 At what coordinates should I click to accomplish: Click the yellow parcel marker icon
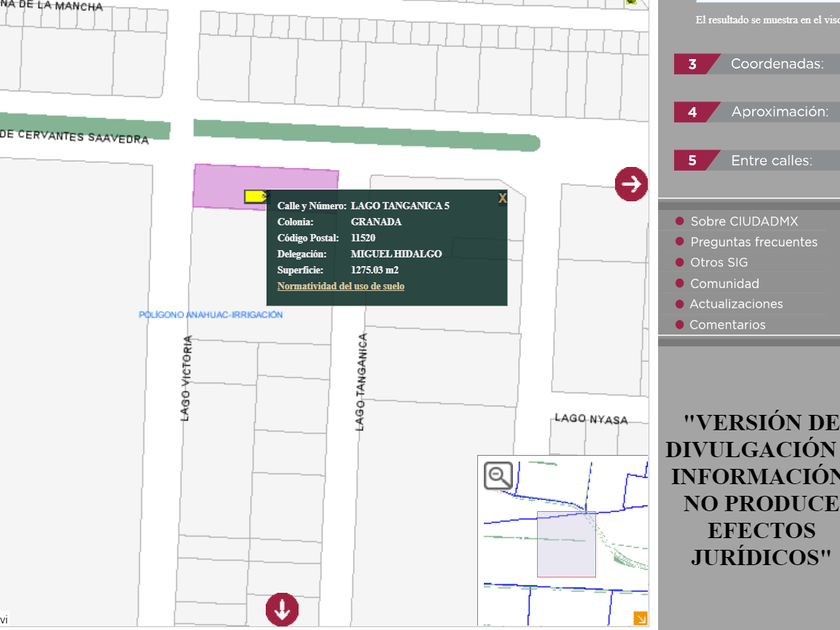coord(256,197)
